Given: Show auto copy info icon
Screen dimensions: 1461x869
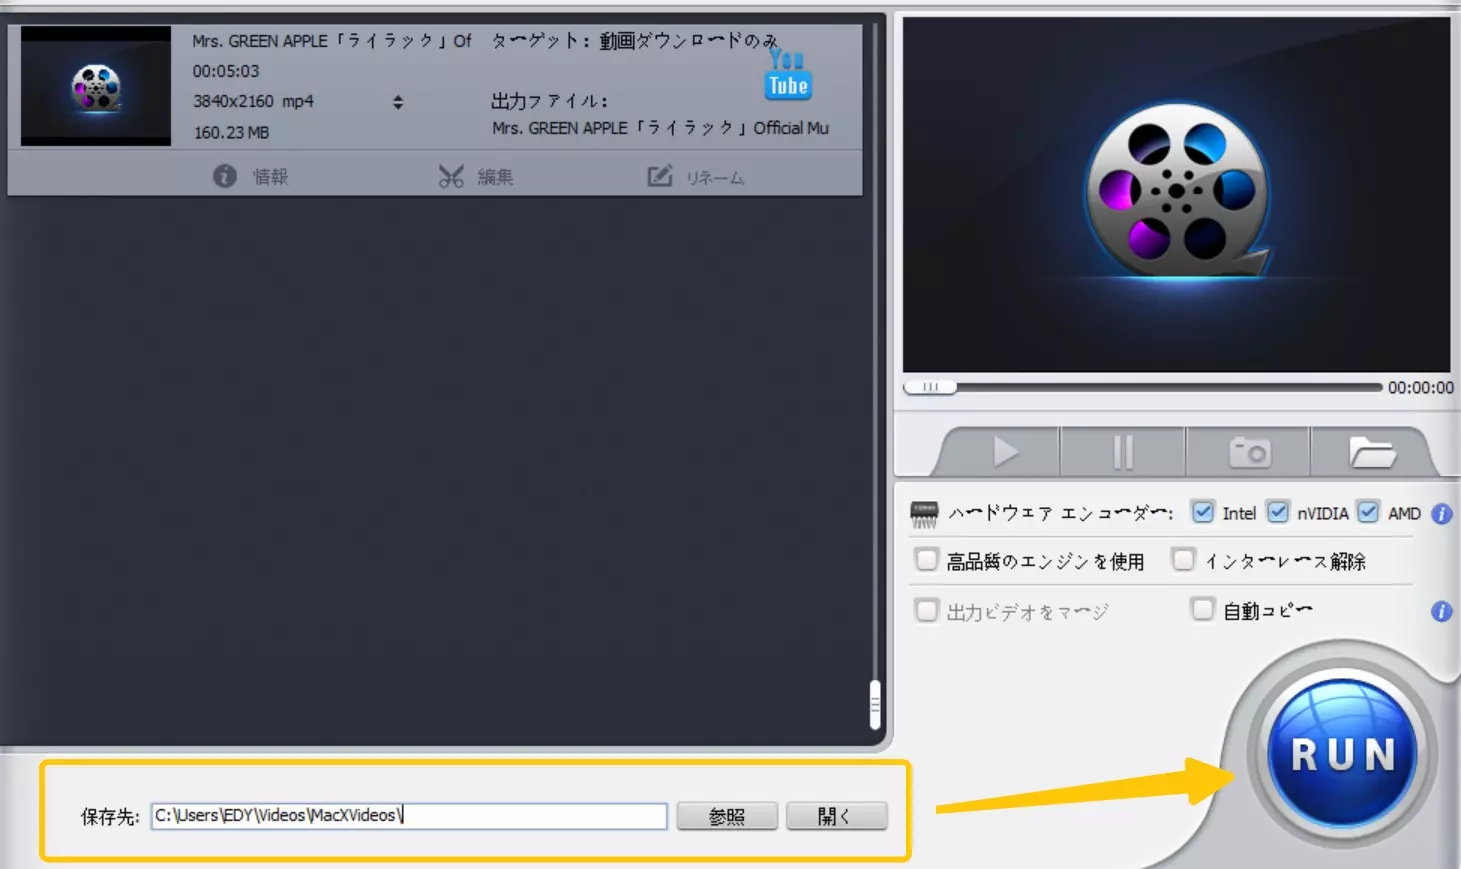Looking at the screenshot, I should (x=1441, y=611).
